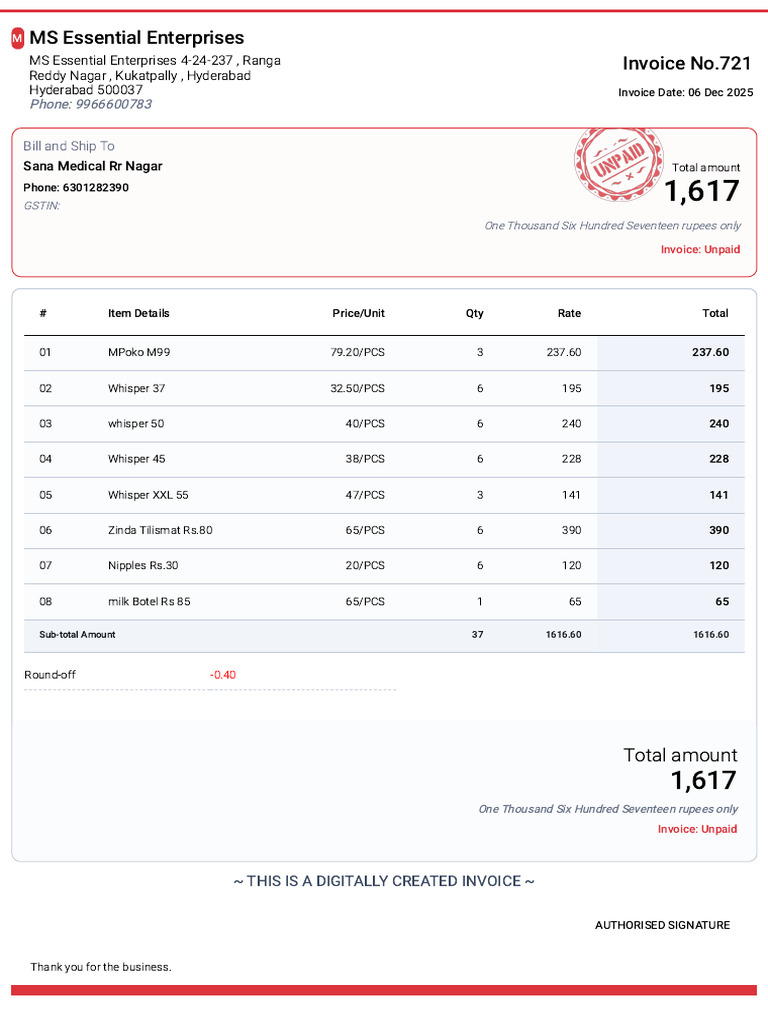Click the Item Details column header
This screenshot has width=768, height=1024.
(x=138, y=313)
